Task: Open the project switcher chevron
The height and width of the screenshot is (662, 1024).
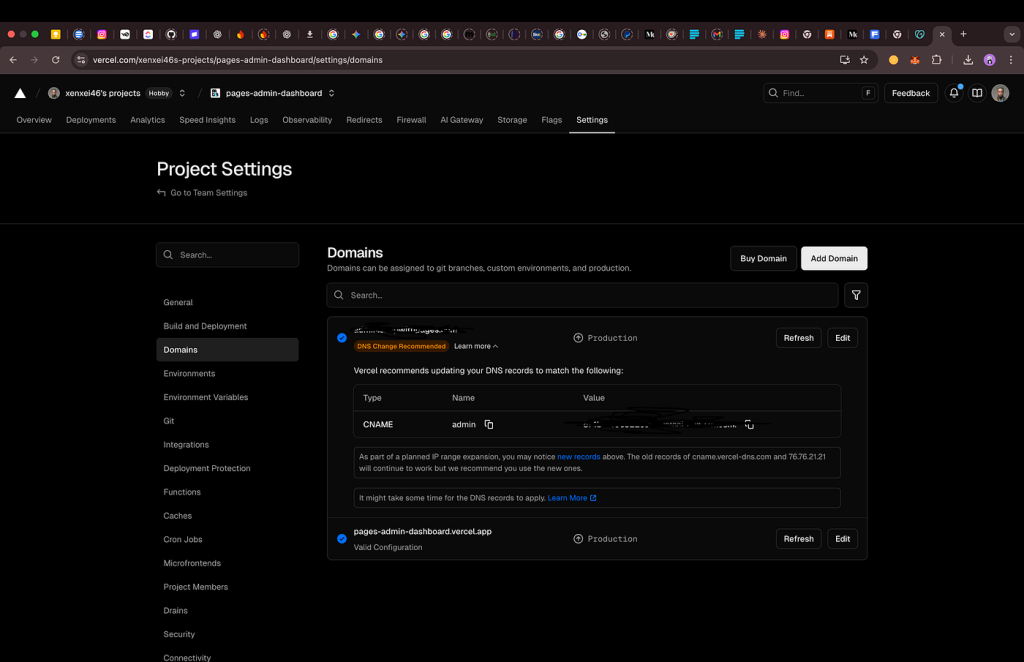Action: coord(332,93)
